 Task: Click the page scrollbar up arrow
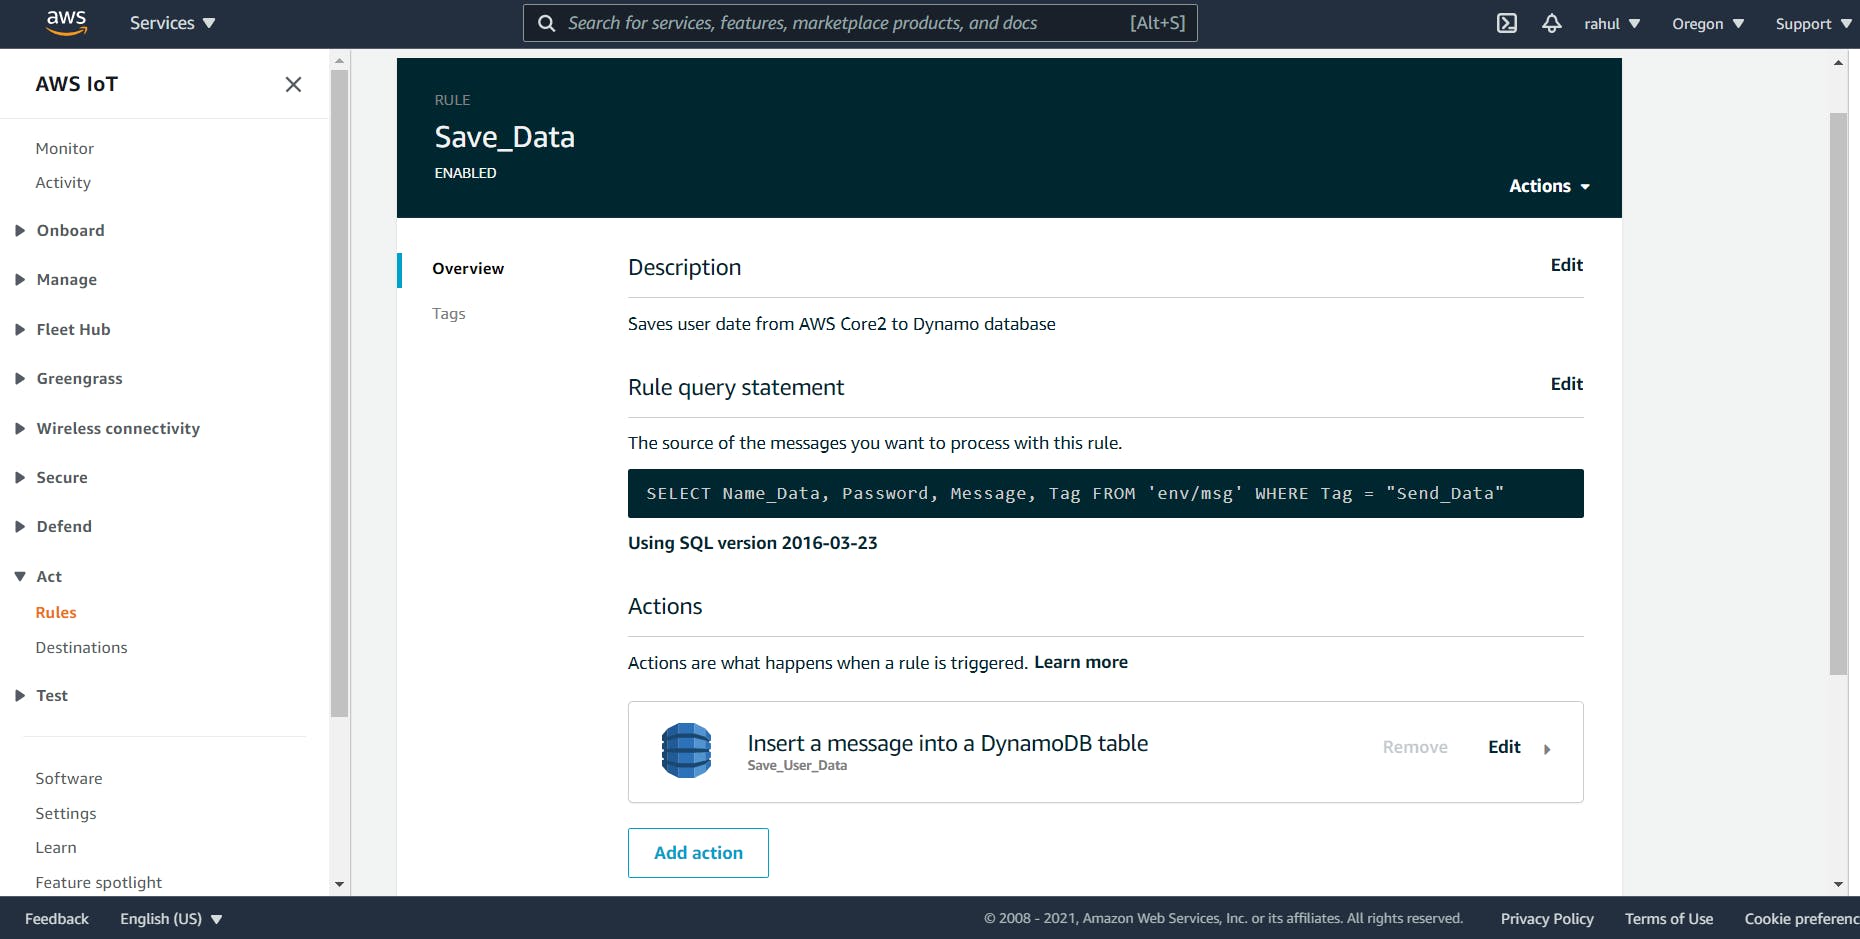coord(1838,62)
